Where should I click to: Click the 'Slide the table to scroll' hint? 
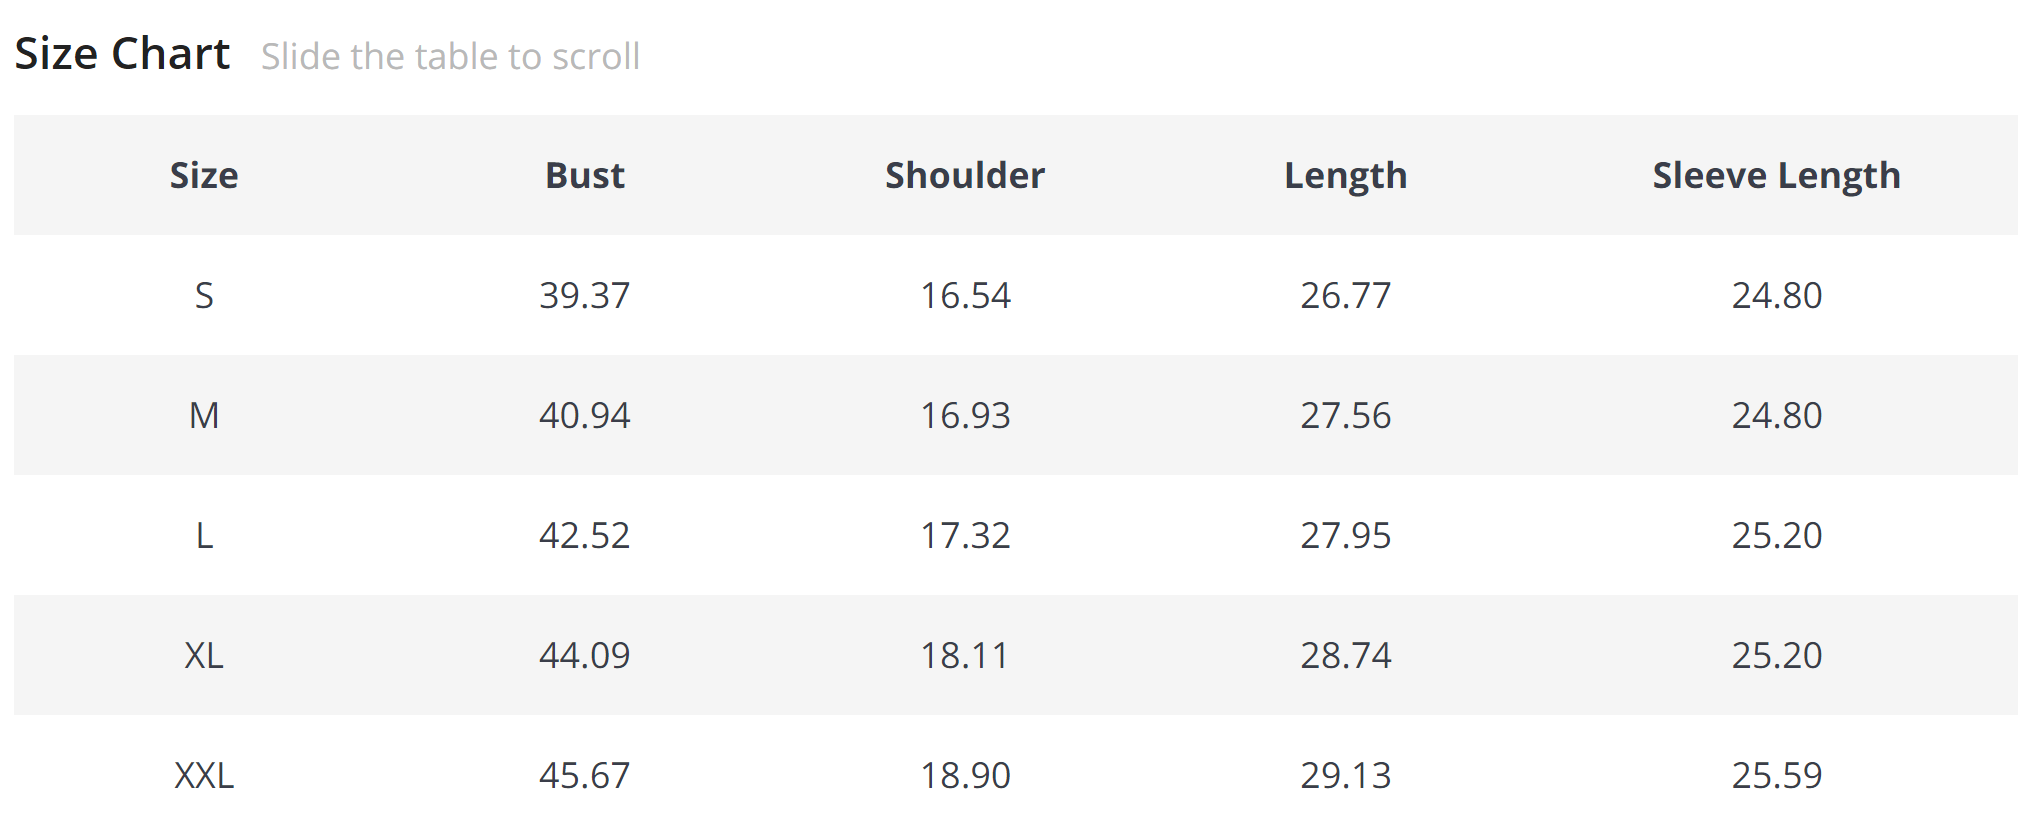click(450, 57)
